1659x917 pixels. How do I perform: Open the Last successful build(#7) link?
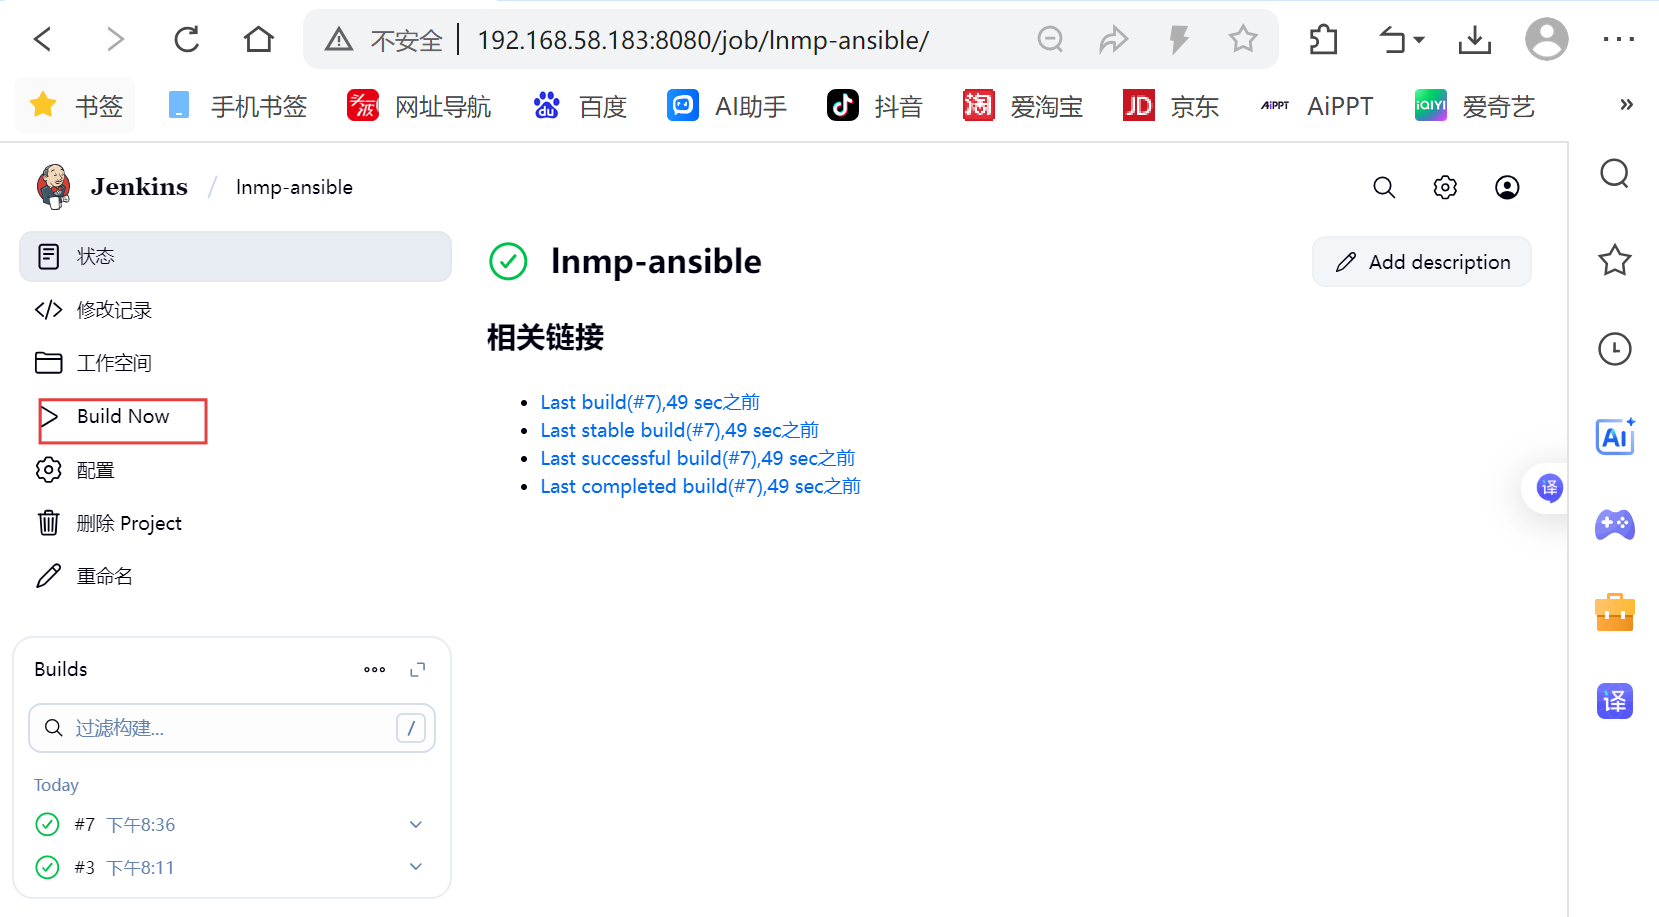coord(698,458)
